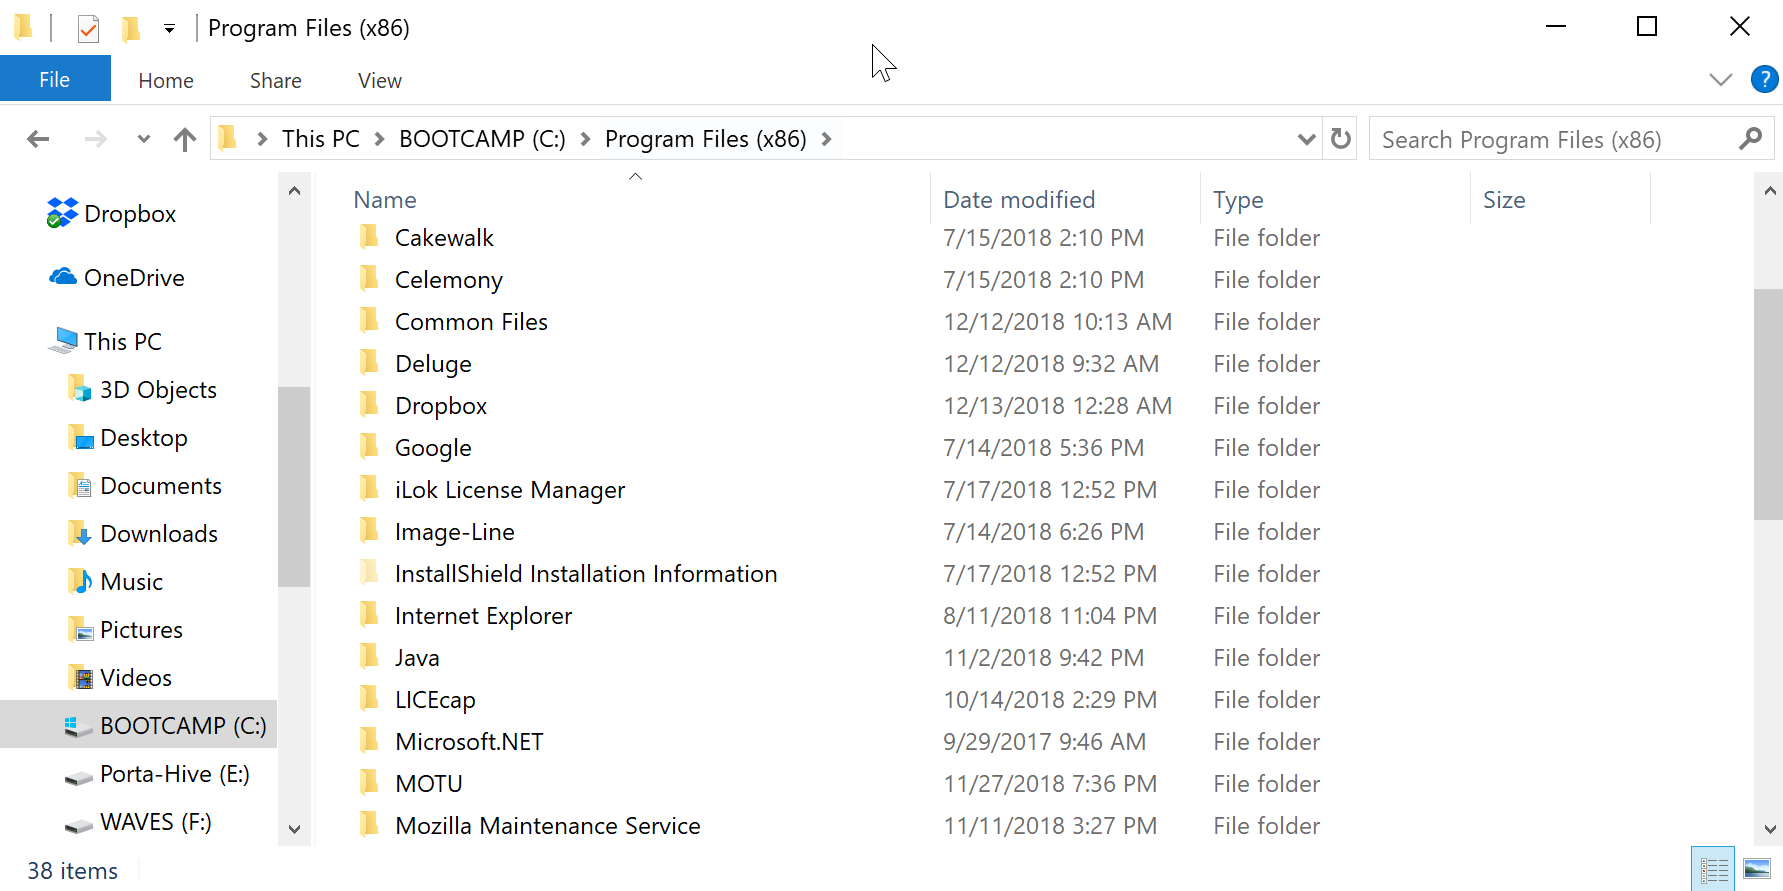Select the Internet Explorer folder
Image resolution: width=1783 pixels, height=891 pixels.
(483, 616)
